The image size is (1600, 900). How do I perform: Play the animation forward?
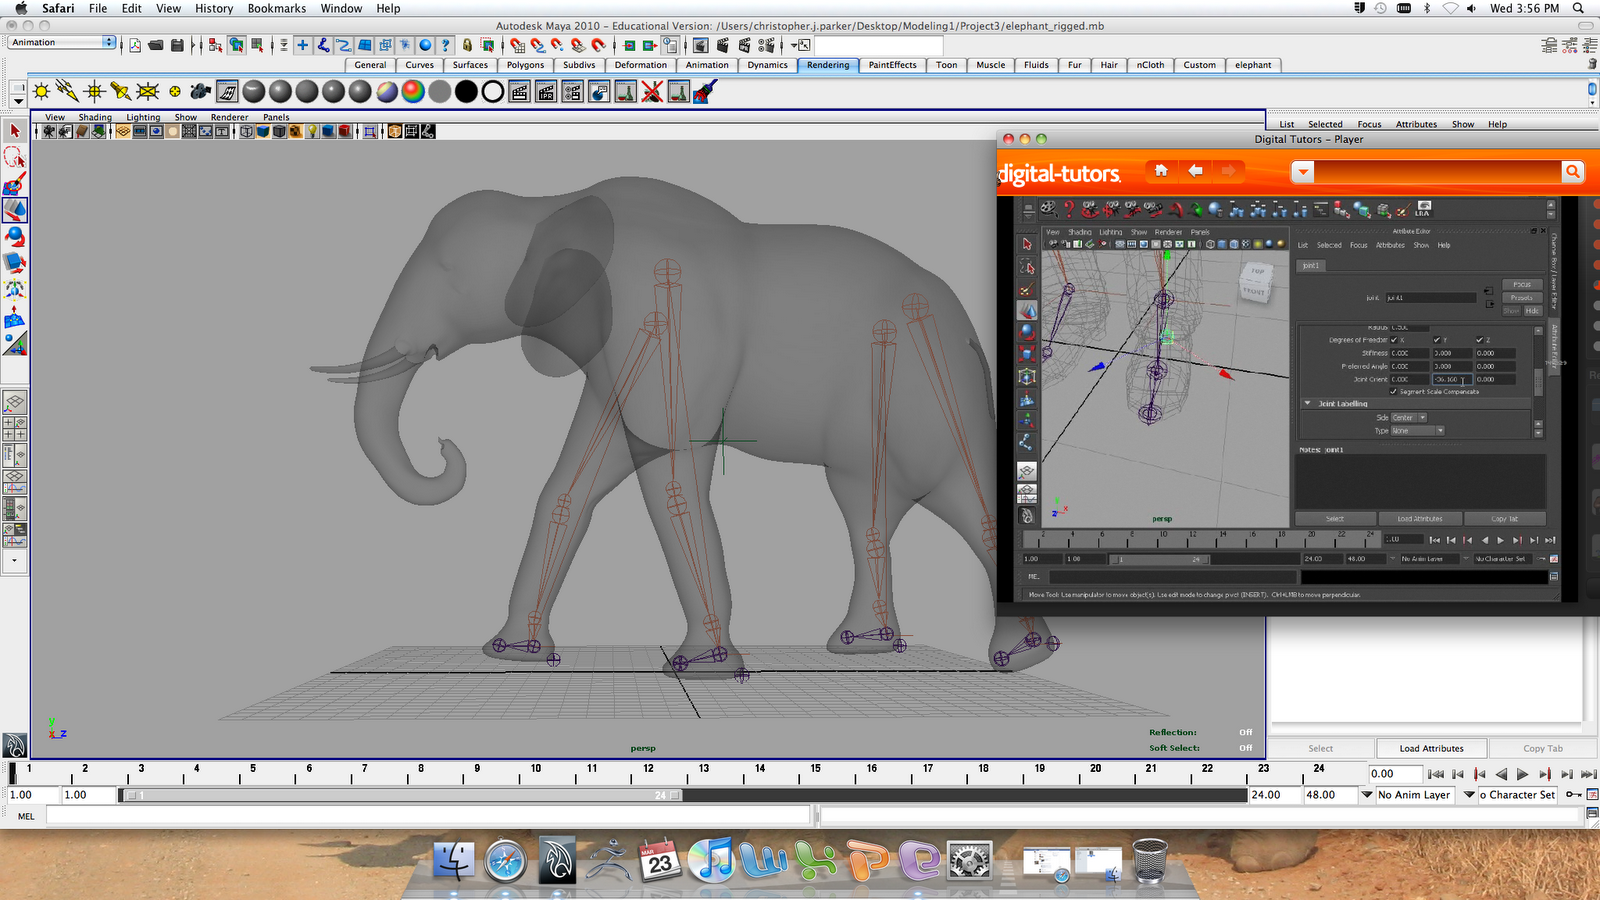1522,774
